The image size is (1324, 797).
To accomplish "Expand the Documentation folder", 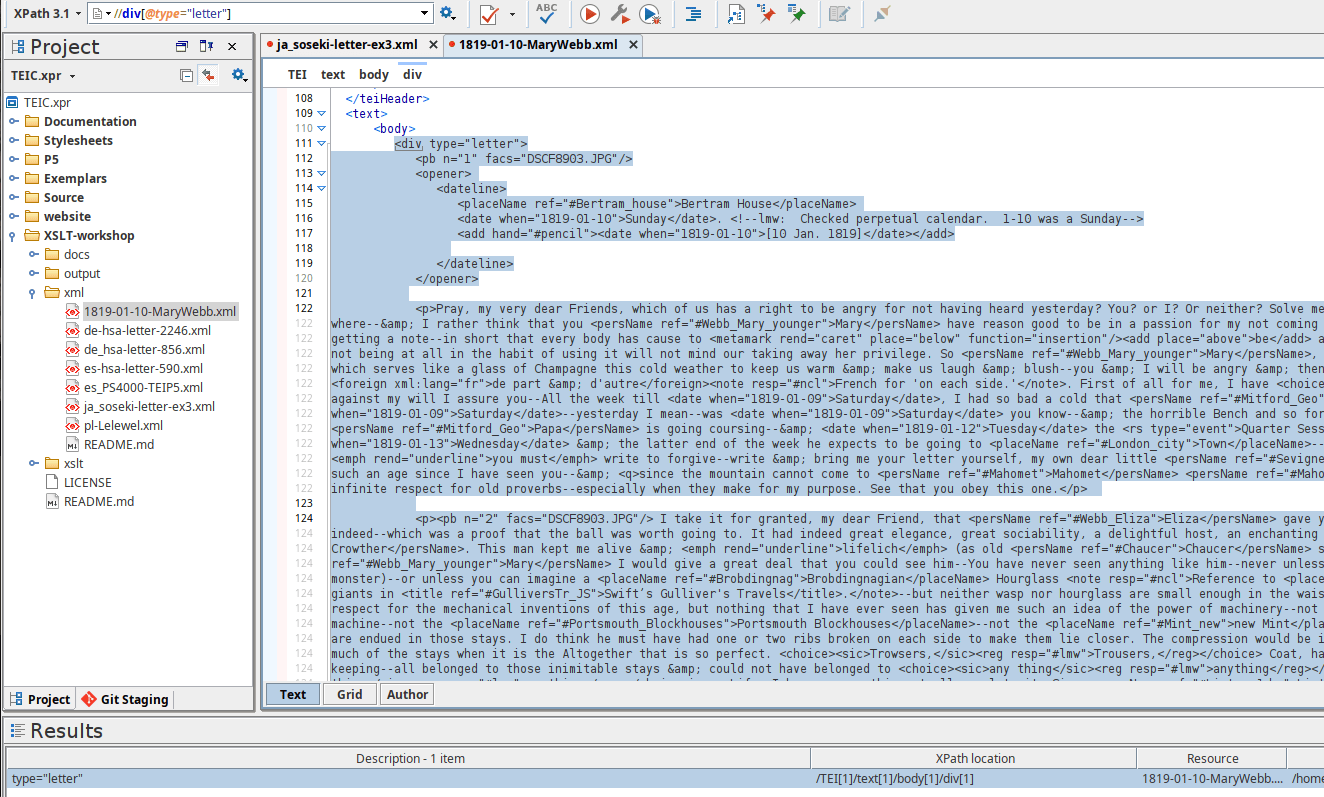I will [14, 121].
